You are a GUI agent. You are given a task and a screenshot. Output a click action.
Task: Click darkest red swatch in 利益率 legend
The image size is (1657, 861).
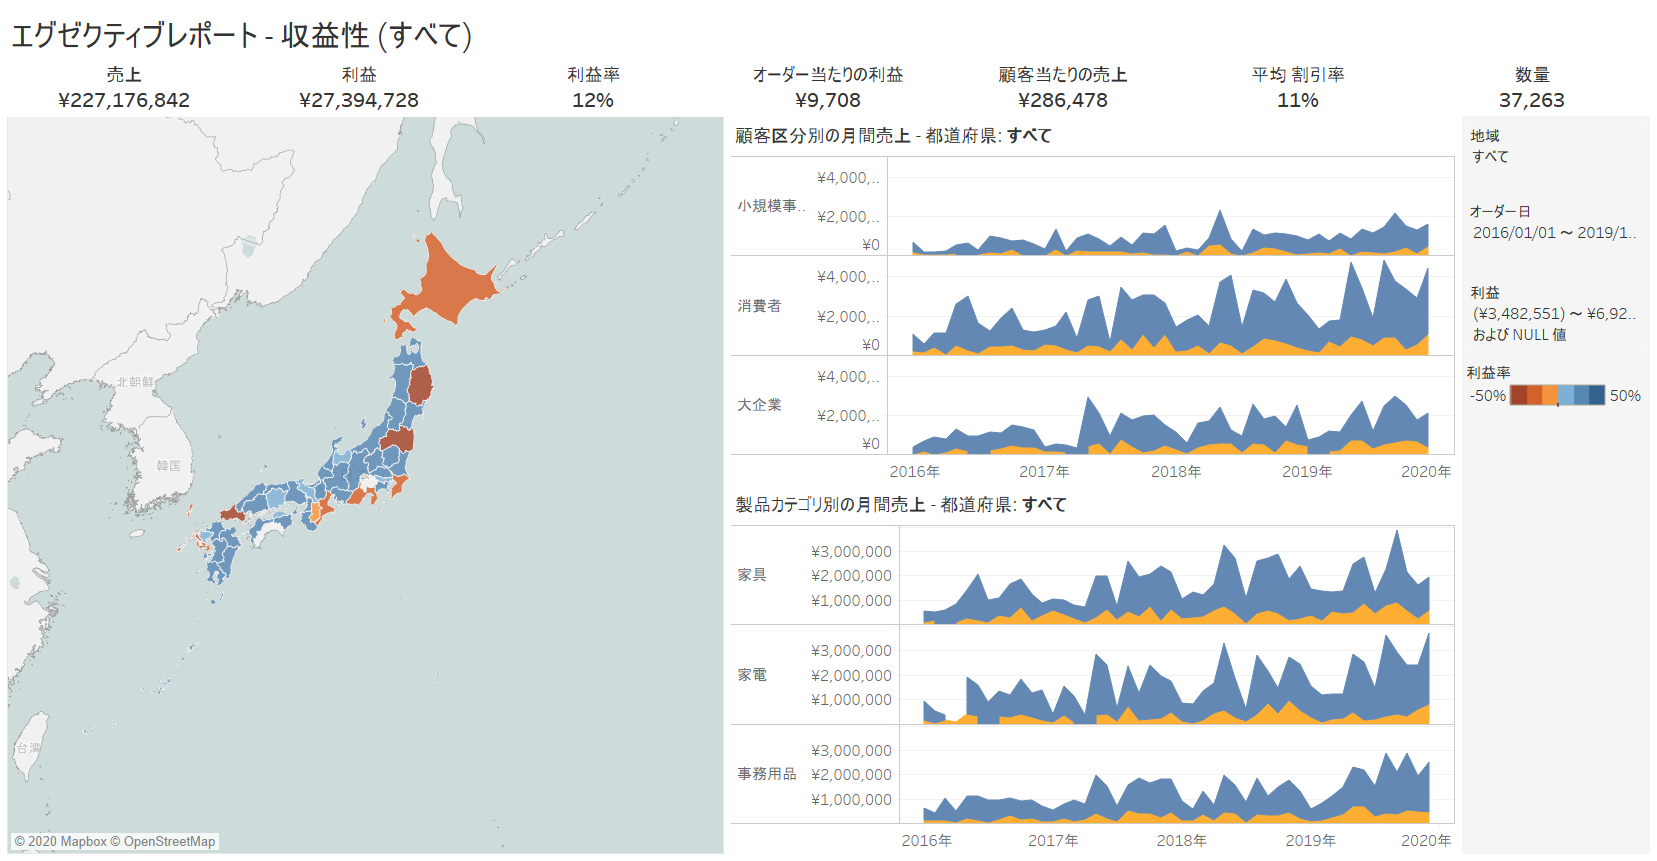[1518, 396]
